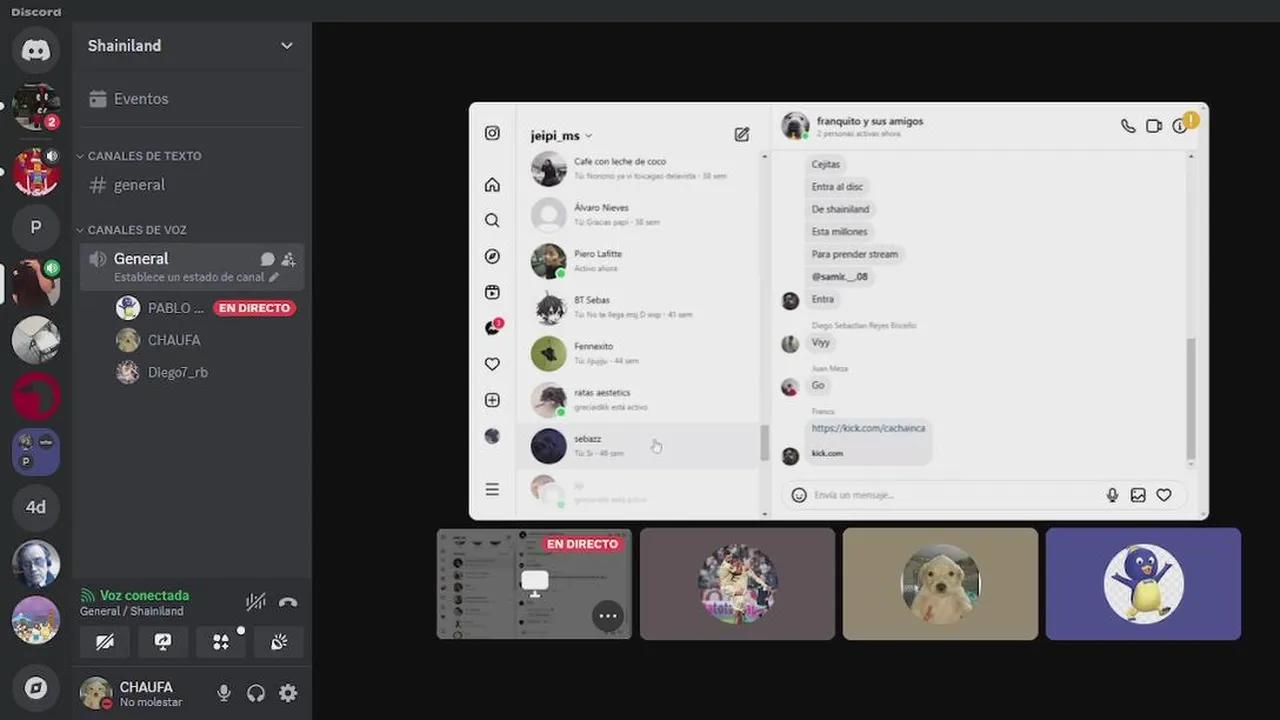Open the soundboard

click(x=279, y=642)
